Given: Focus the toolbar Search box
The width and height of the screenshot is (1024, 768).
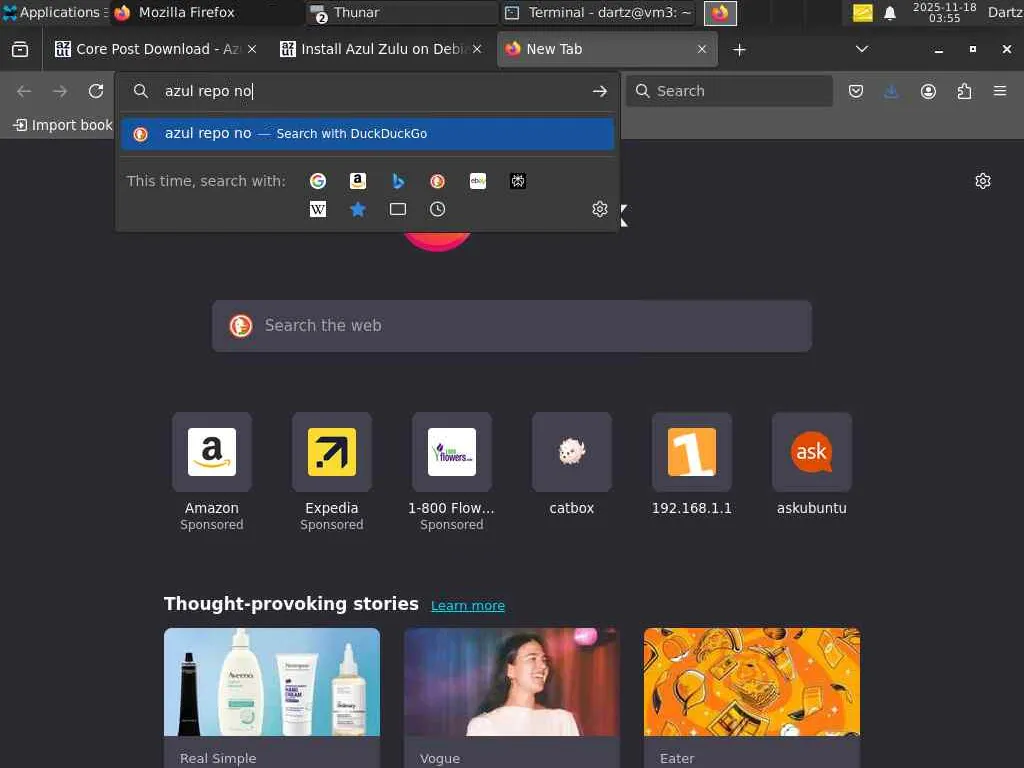Looking at the screenshot, I should 729,91.
